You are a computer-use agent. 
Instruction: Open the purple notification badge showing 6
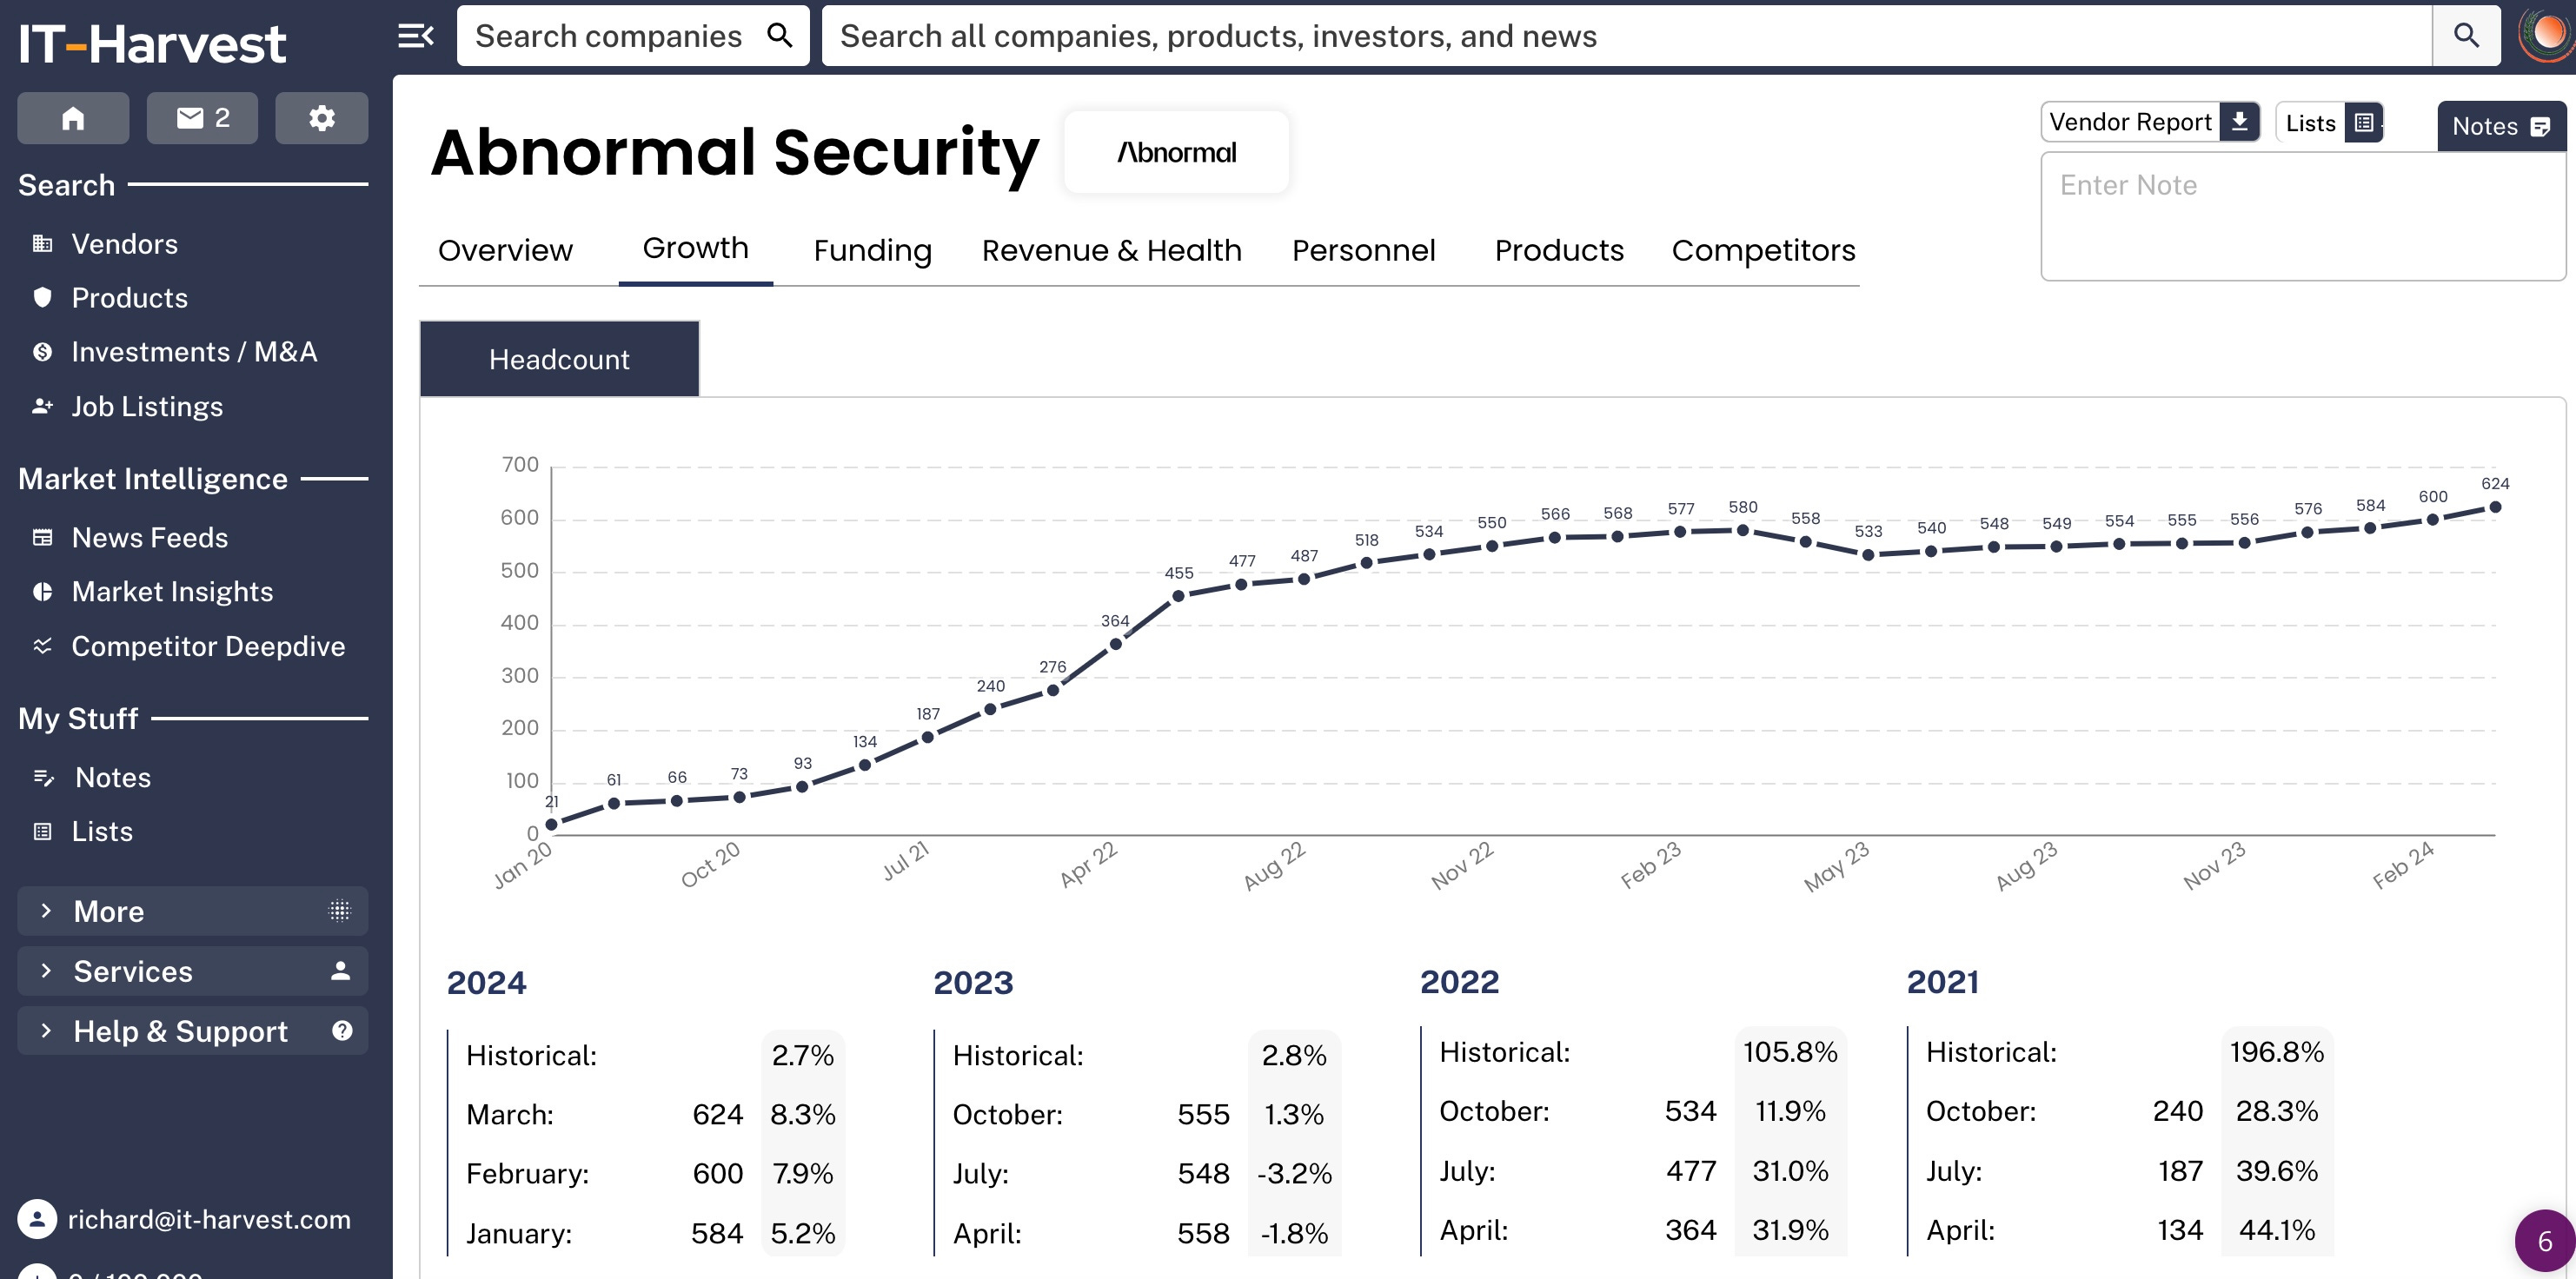coord(2545,1242)
